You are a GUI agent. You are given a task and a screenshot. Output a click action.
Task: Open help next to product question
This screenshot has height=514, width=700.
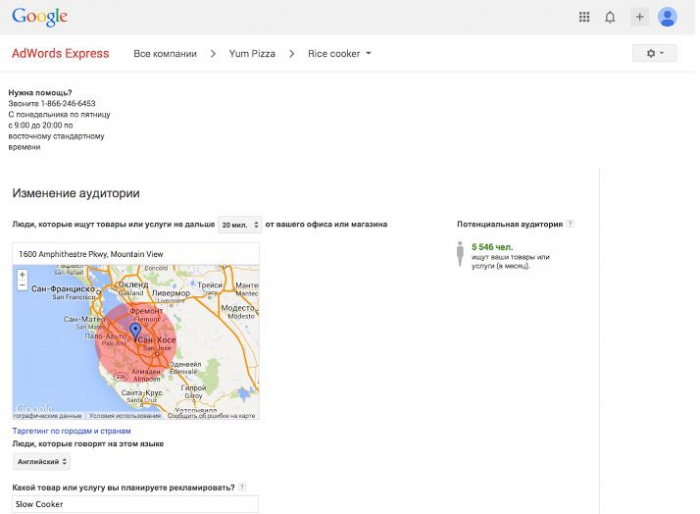(242, 487)
